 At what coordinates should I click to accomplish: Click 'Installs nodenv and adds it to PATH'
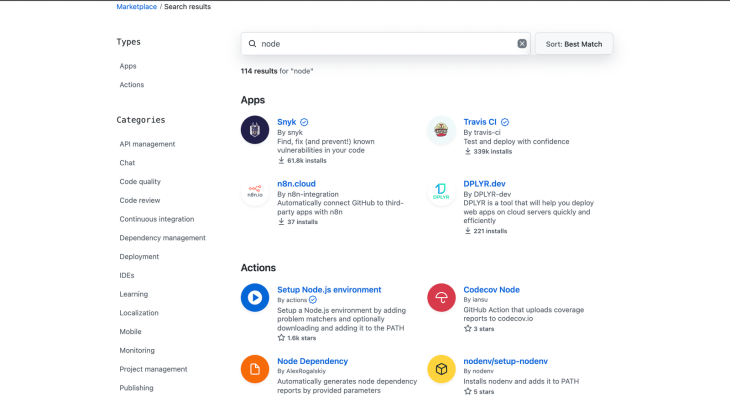521,381
